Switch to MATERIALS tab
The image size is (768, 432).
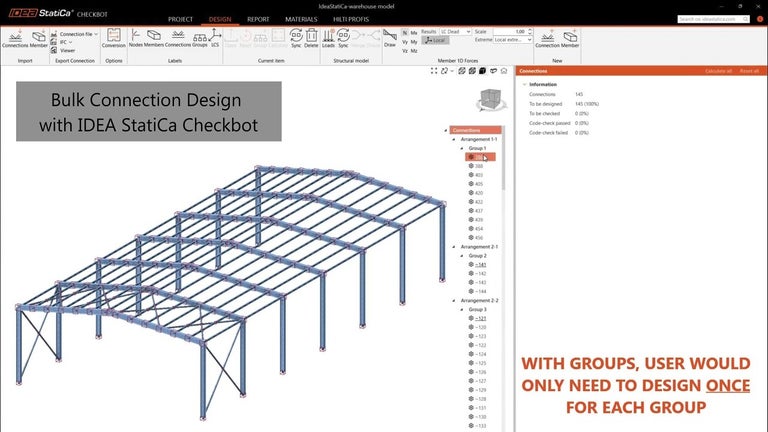pyautogui.click(x=301, y=19)
